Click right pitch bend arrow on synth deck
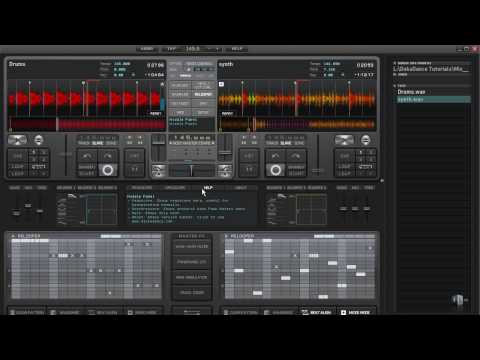Screen dimensions: 480x360 296,156
